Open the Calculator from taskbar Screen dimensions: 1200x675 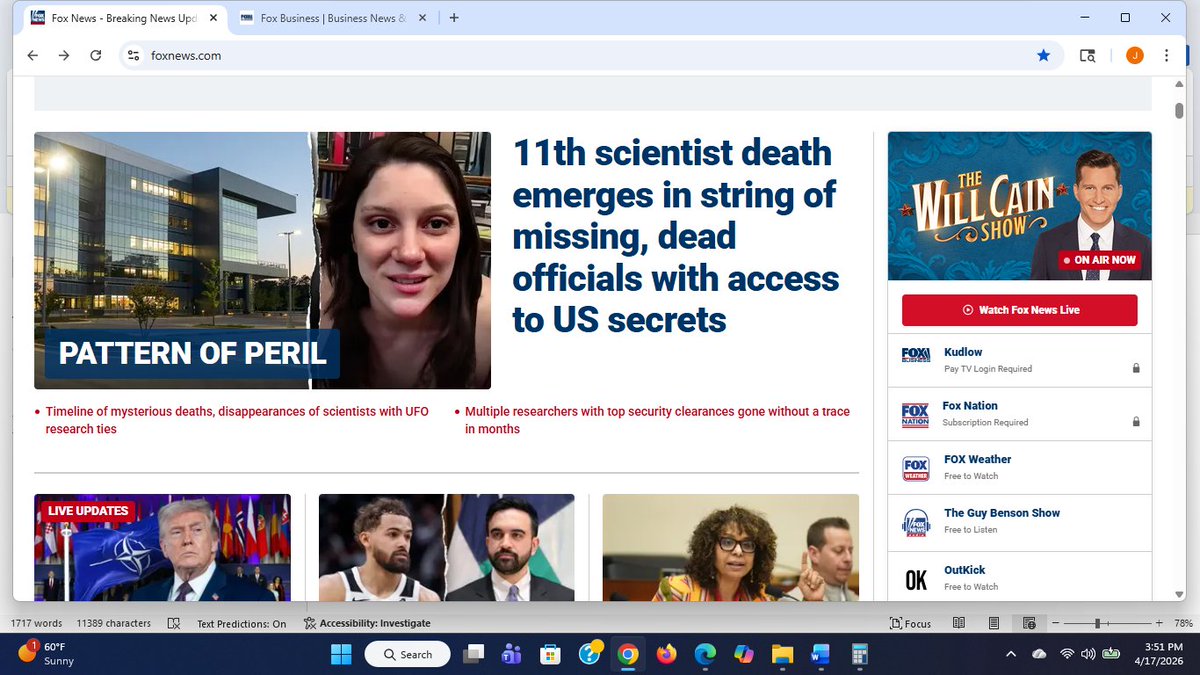[x=858, y=654]
